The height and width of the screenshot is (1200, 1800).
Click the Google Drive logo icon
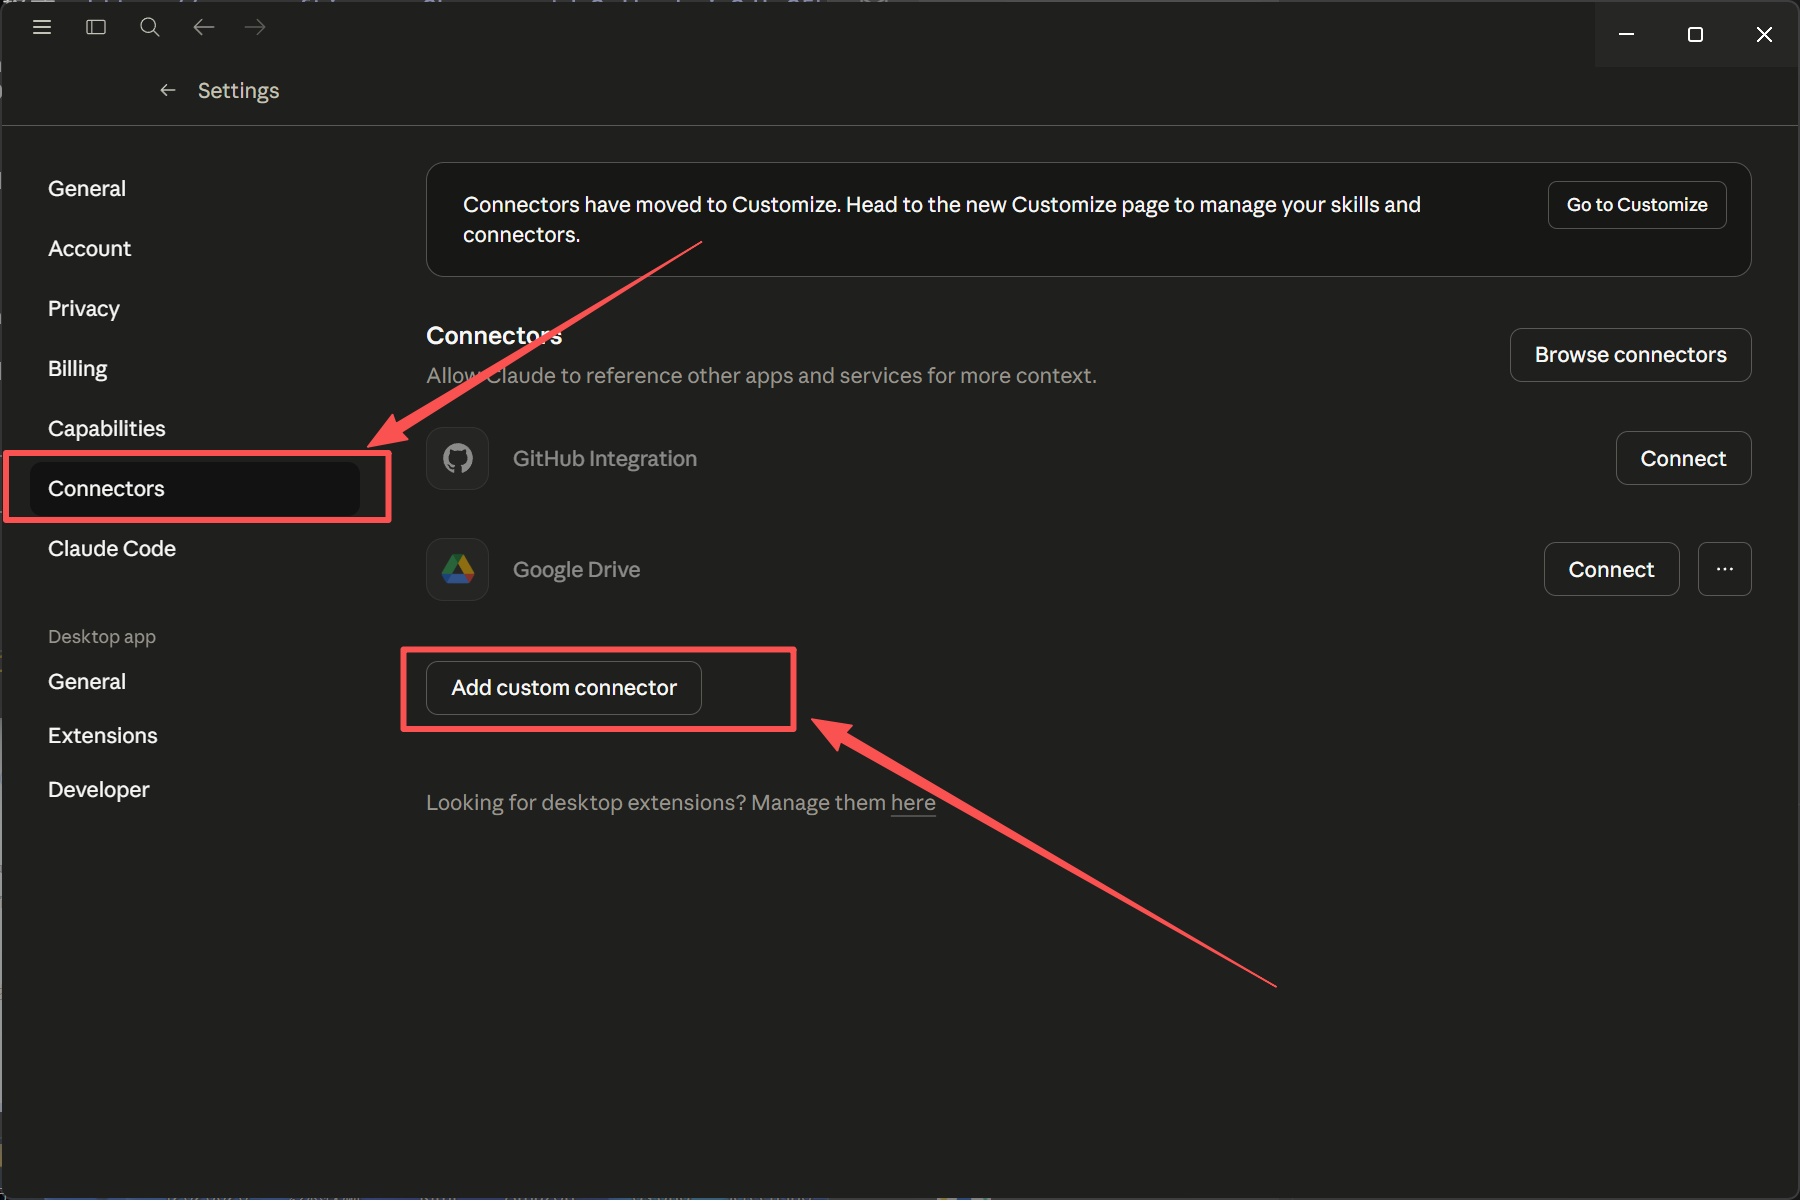click(x=458, y=570)
